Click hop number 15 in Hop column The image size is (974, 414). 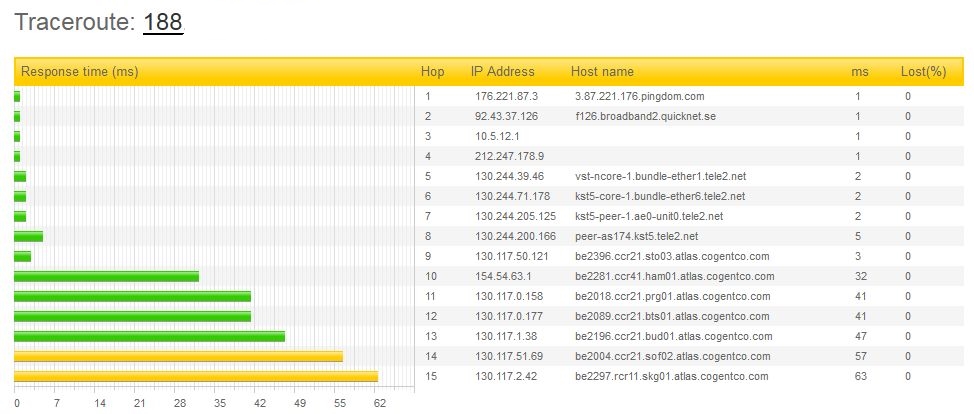pos(430,376)
